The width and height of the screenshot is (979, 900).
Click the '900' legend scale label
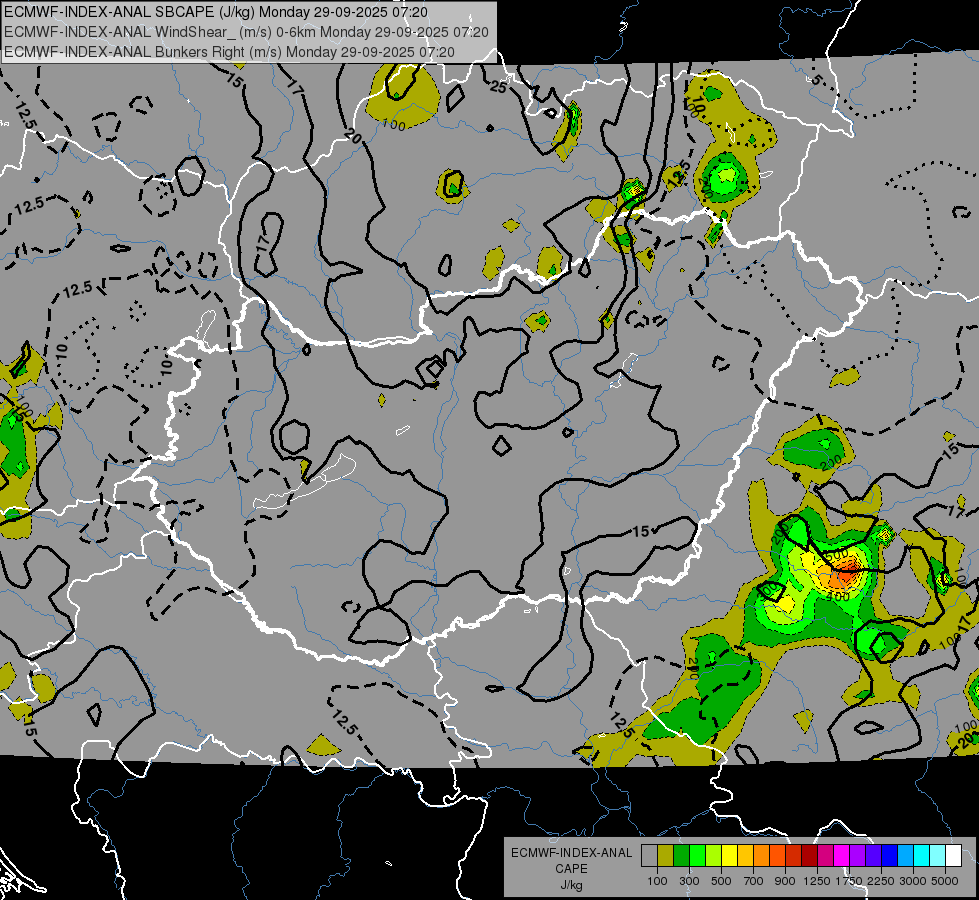pyautogui.click(x=785, y=881)
